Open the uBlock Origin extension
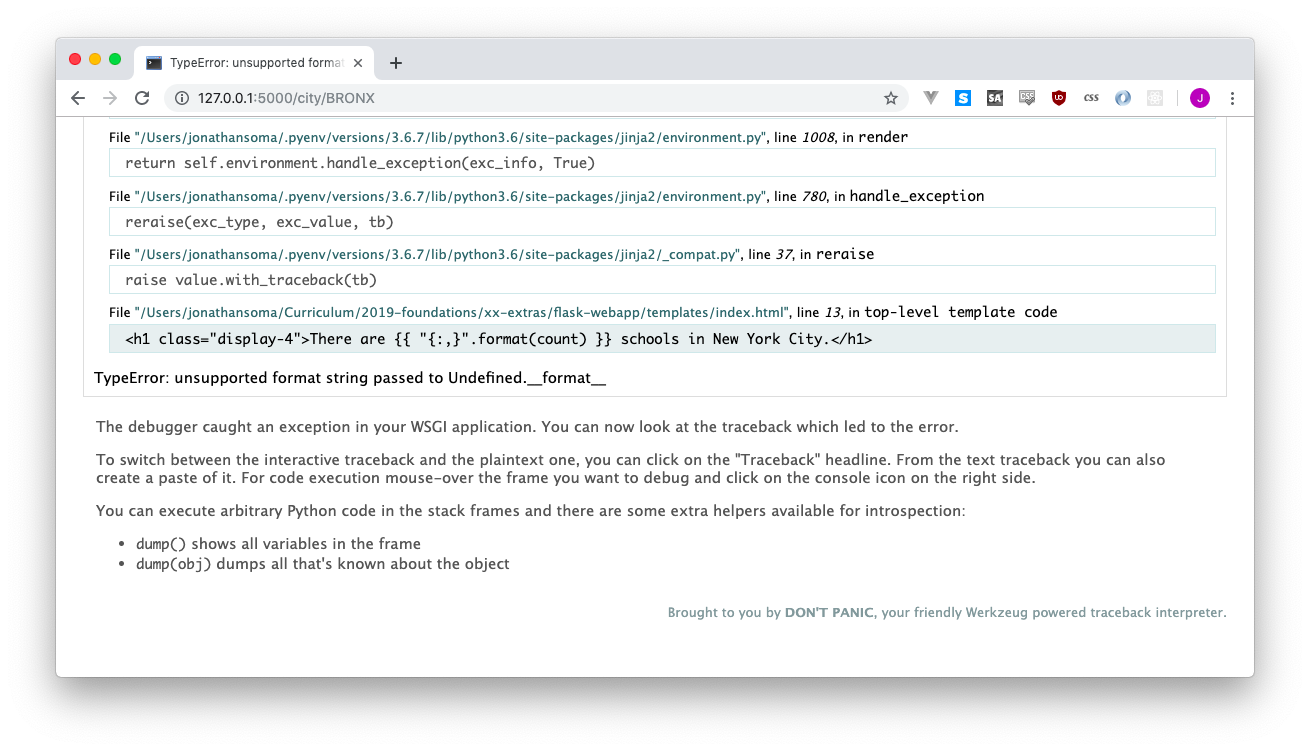Screen dimensions: 1310x751 [x=1059, y=98]
